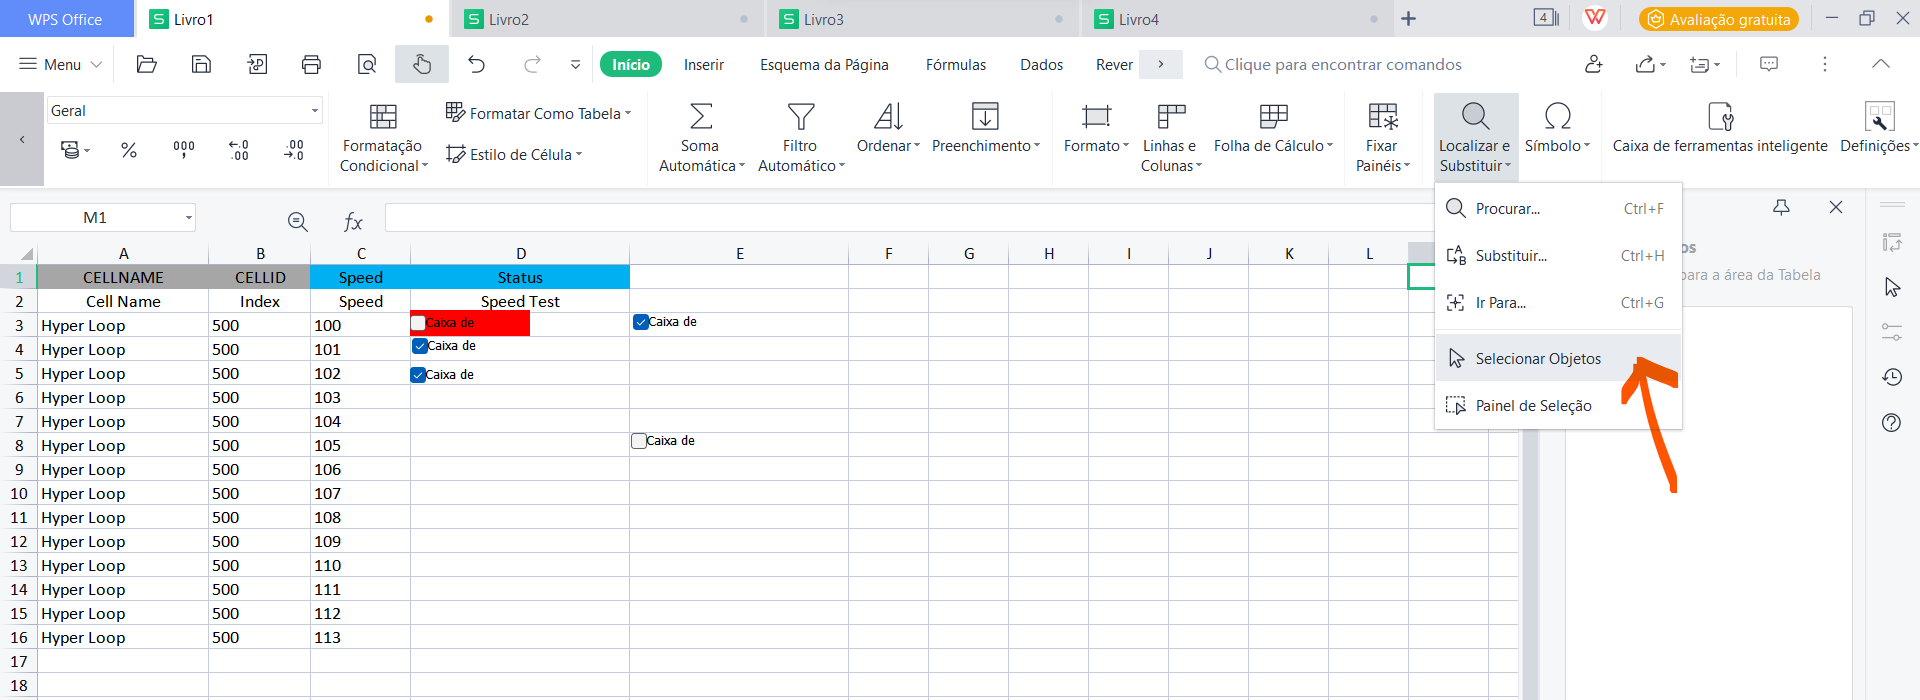
Task: Click the undo arrow icon
Action: click(x=476, y=65)
